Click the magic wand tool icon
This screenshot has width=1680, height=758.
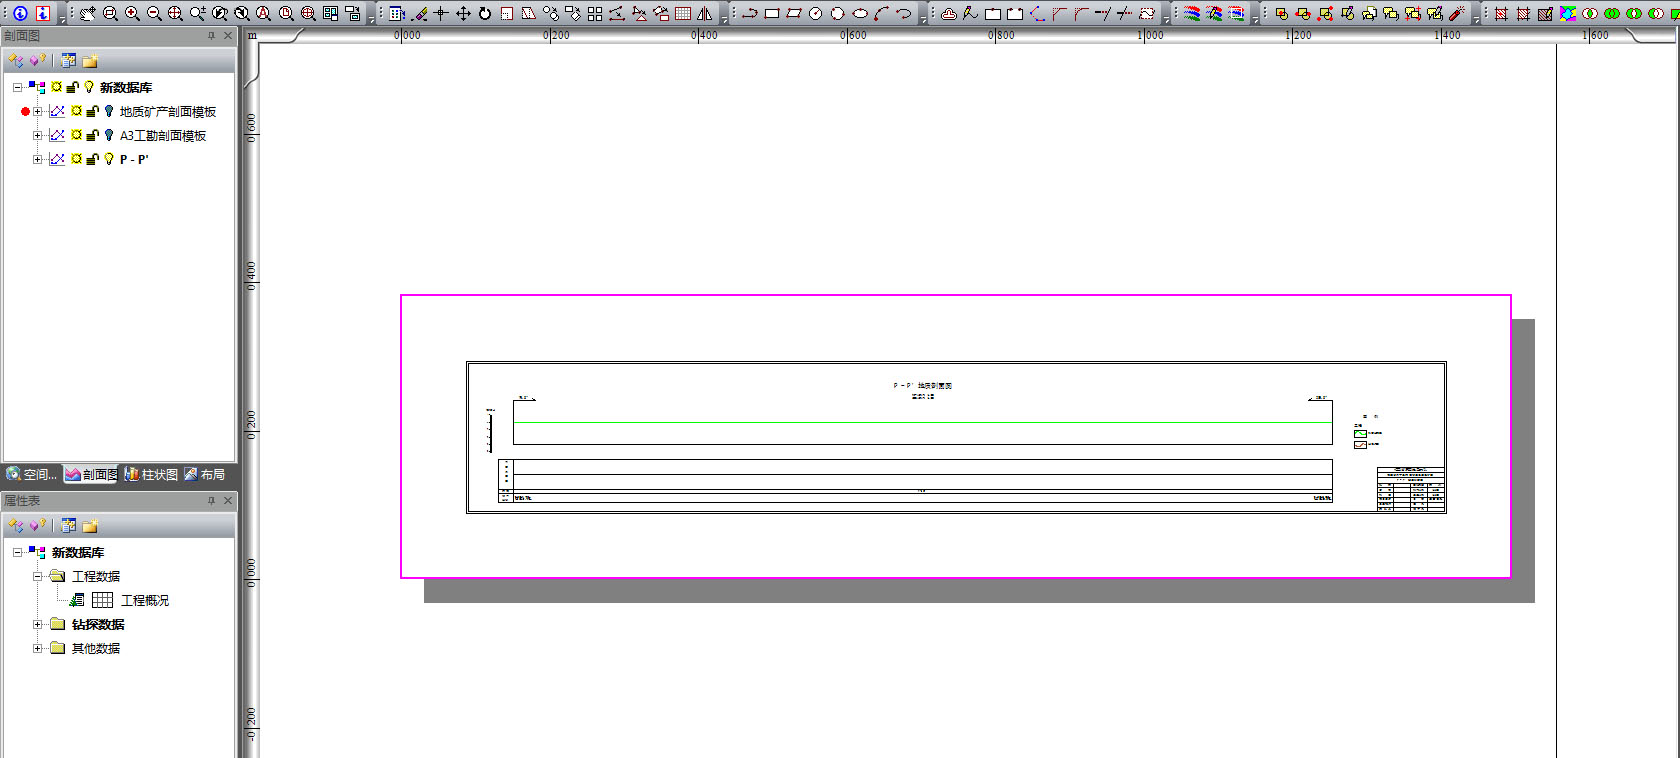tap(1457, 13)
